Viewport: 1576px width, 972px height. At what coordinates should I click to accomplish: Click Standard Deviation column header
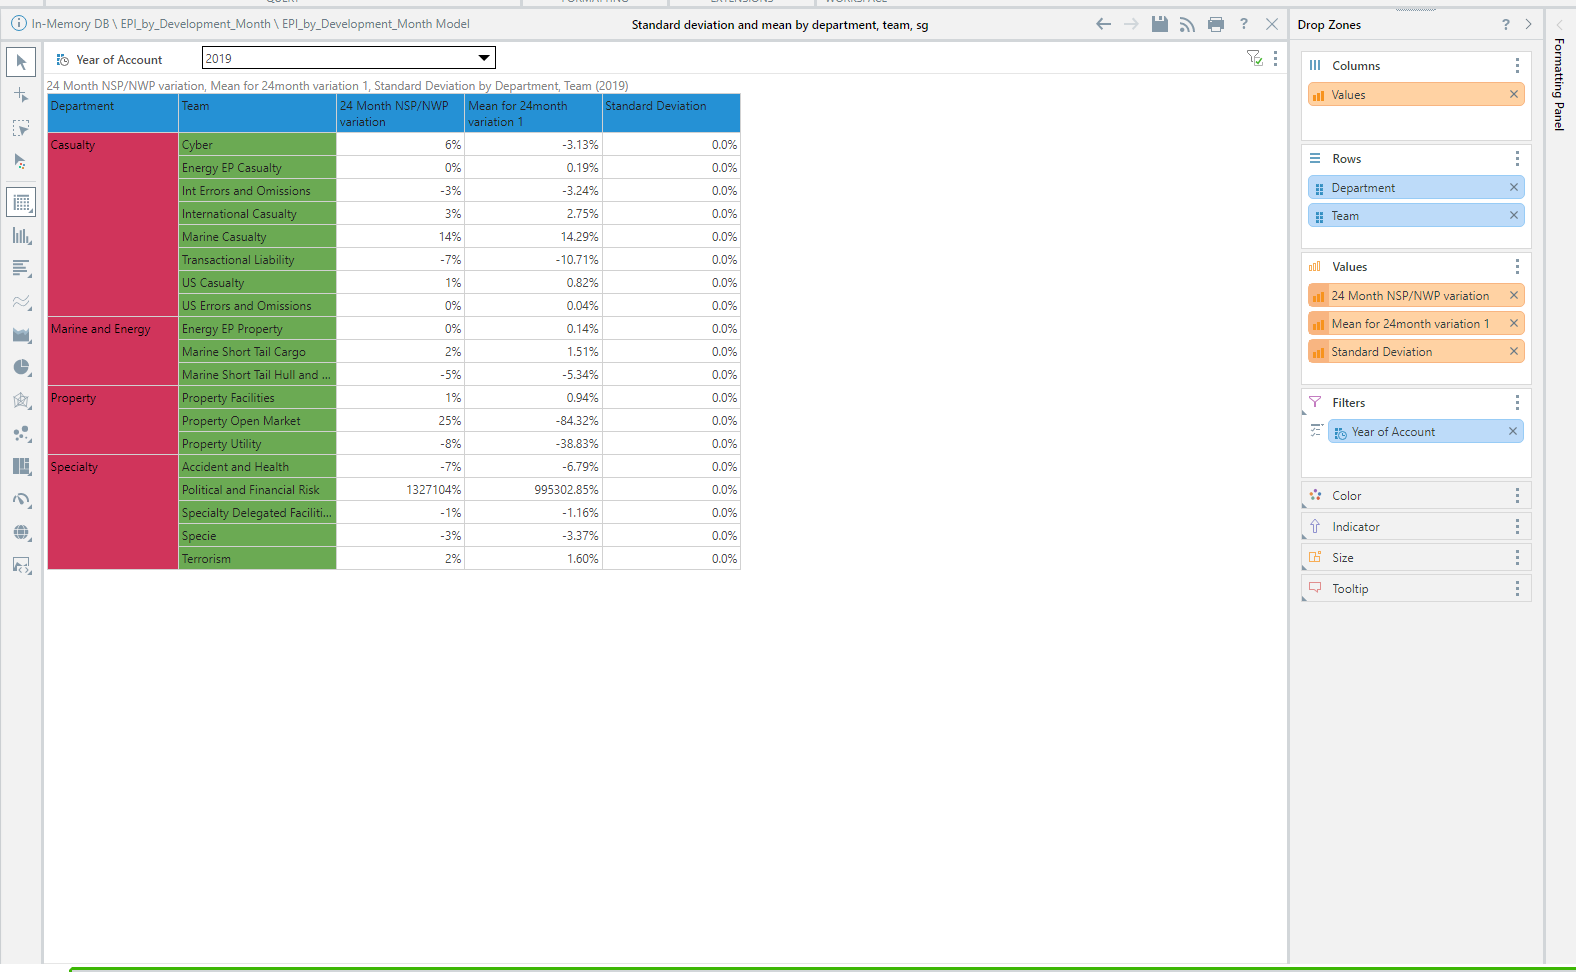671,113
